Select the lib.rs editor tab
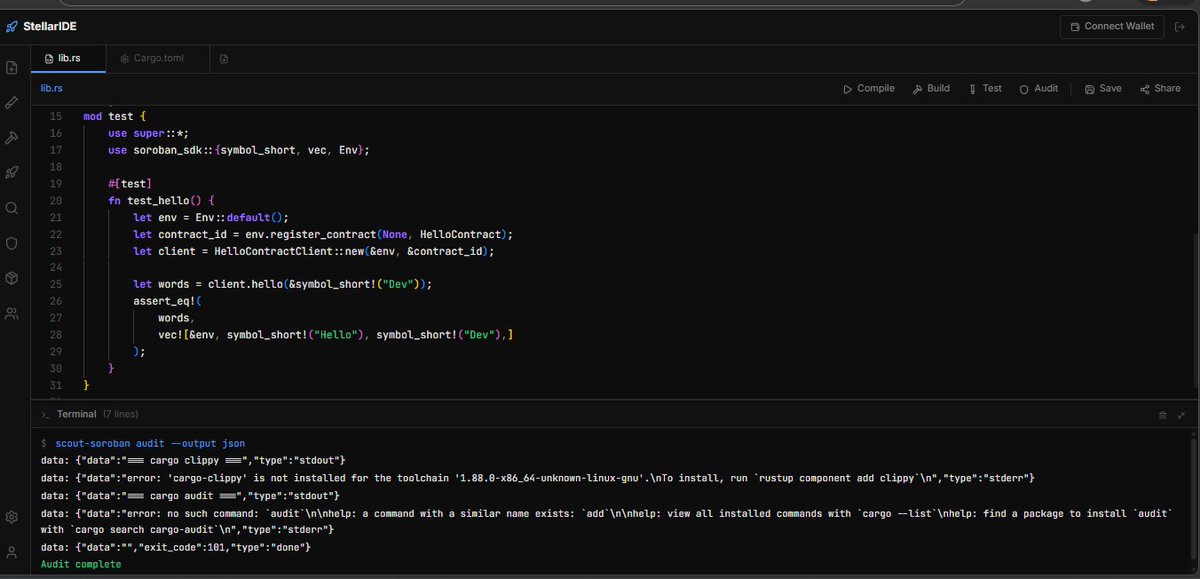Image resolution: width=1200 pixels, height=579 pixels. coord(68,59)
